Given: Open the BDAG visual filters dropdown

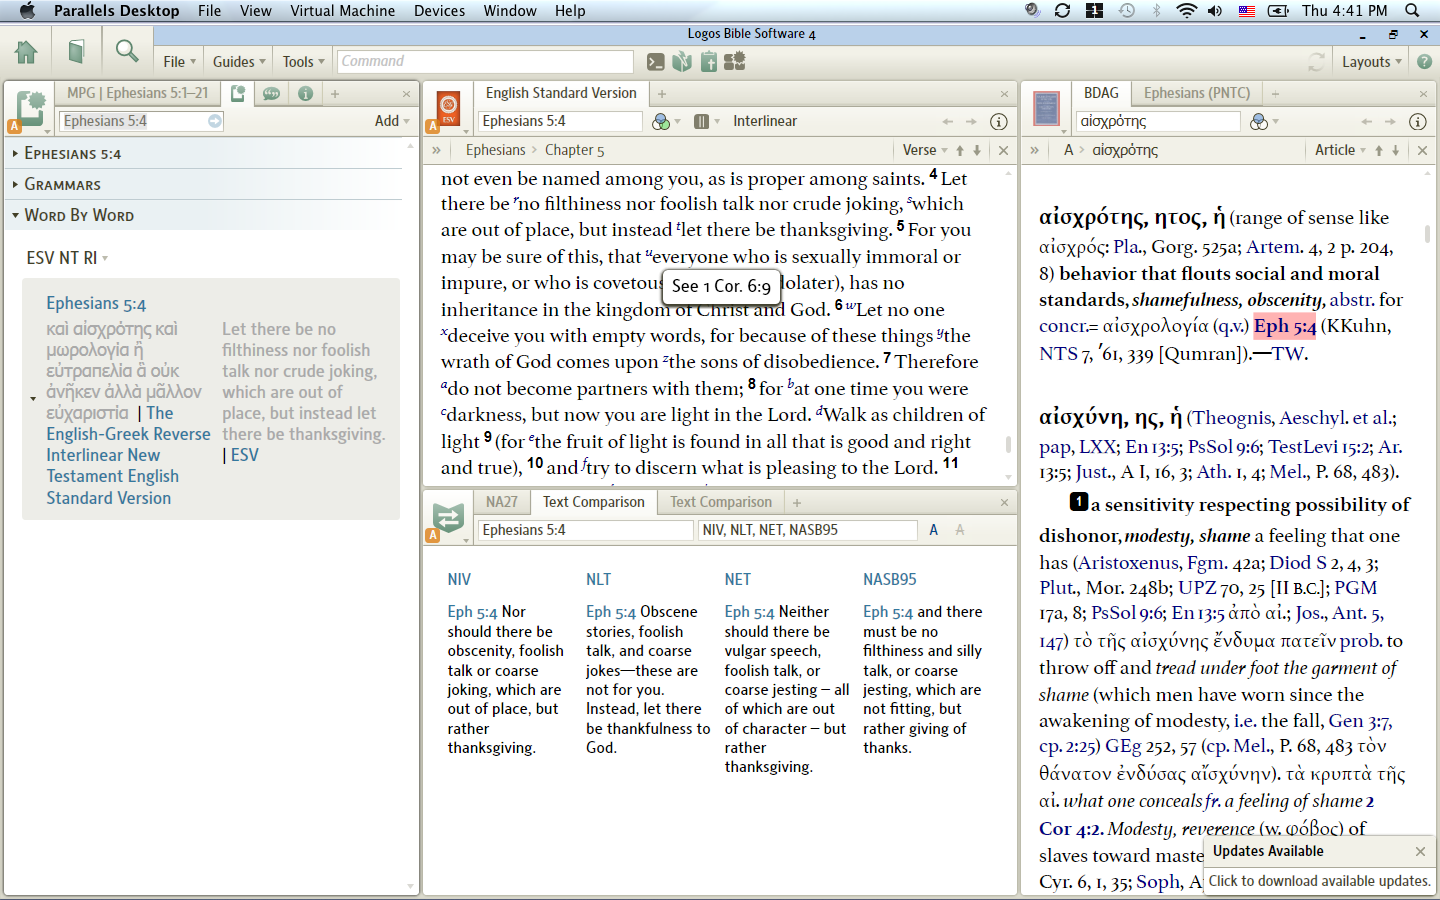Looking at the screenshot, I should [x=1264, y=121].
